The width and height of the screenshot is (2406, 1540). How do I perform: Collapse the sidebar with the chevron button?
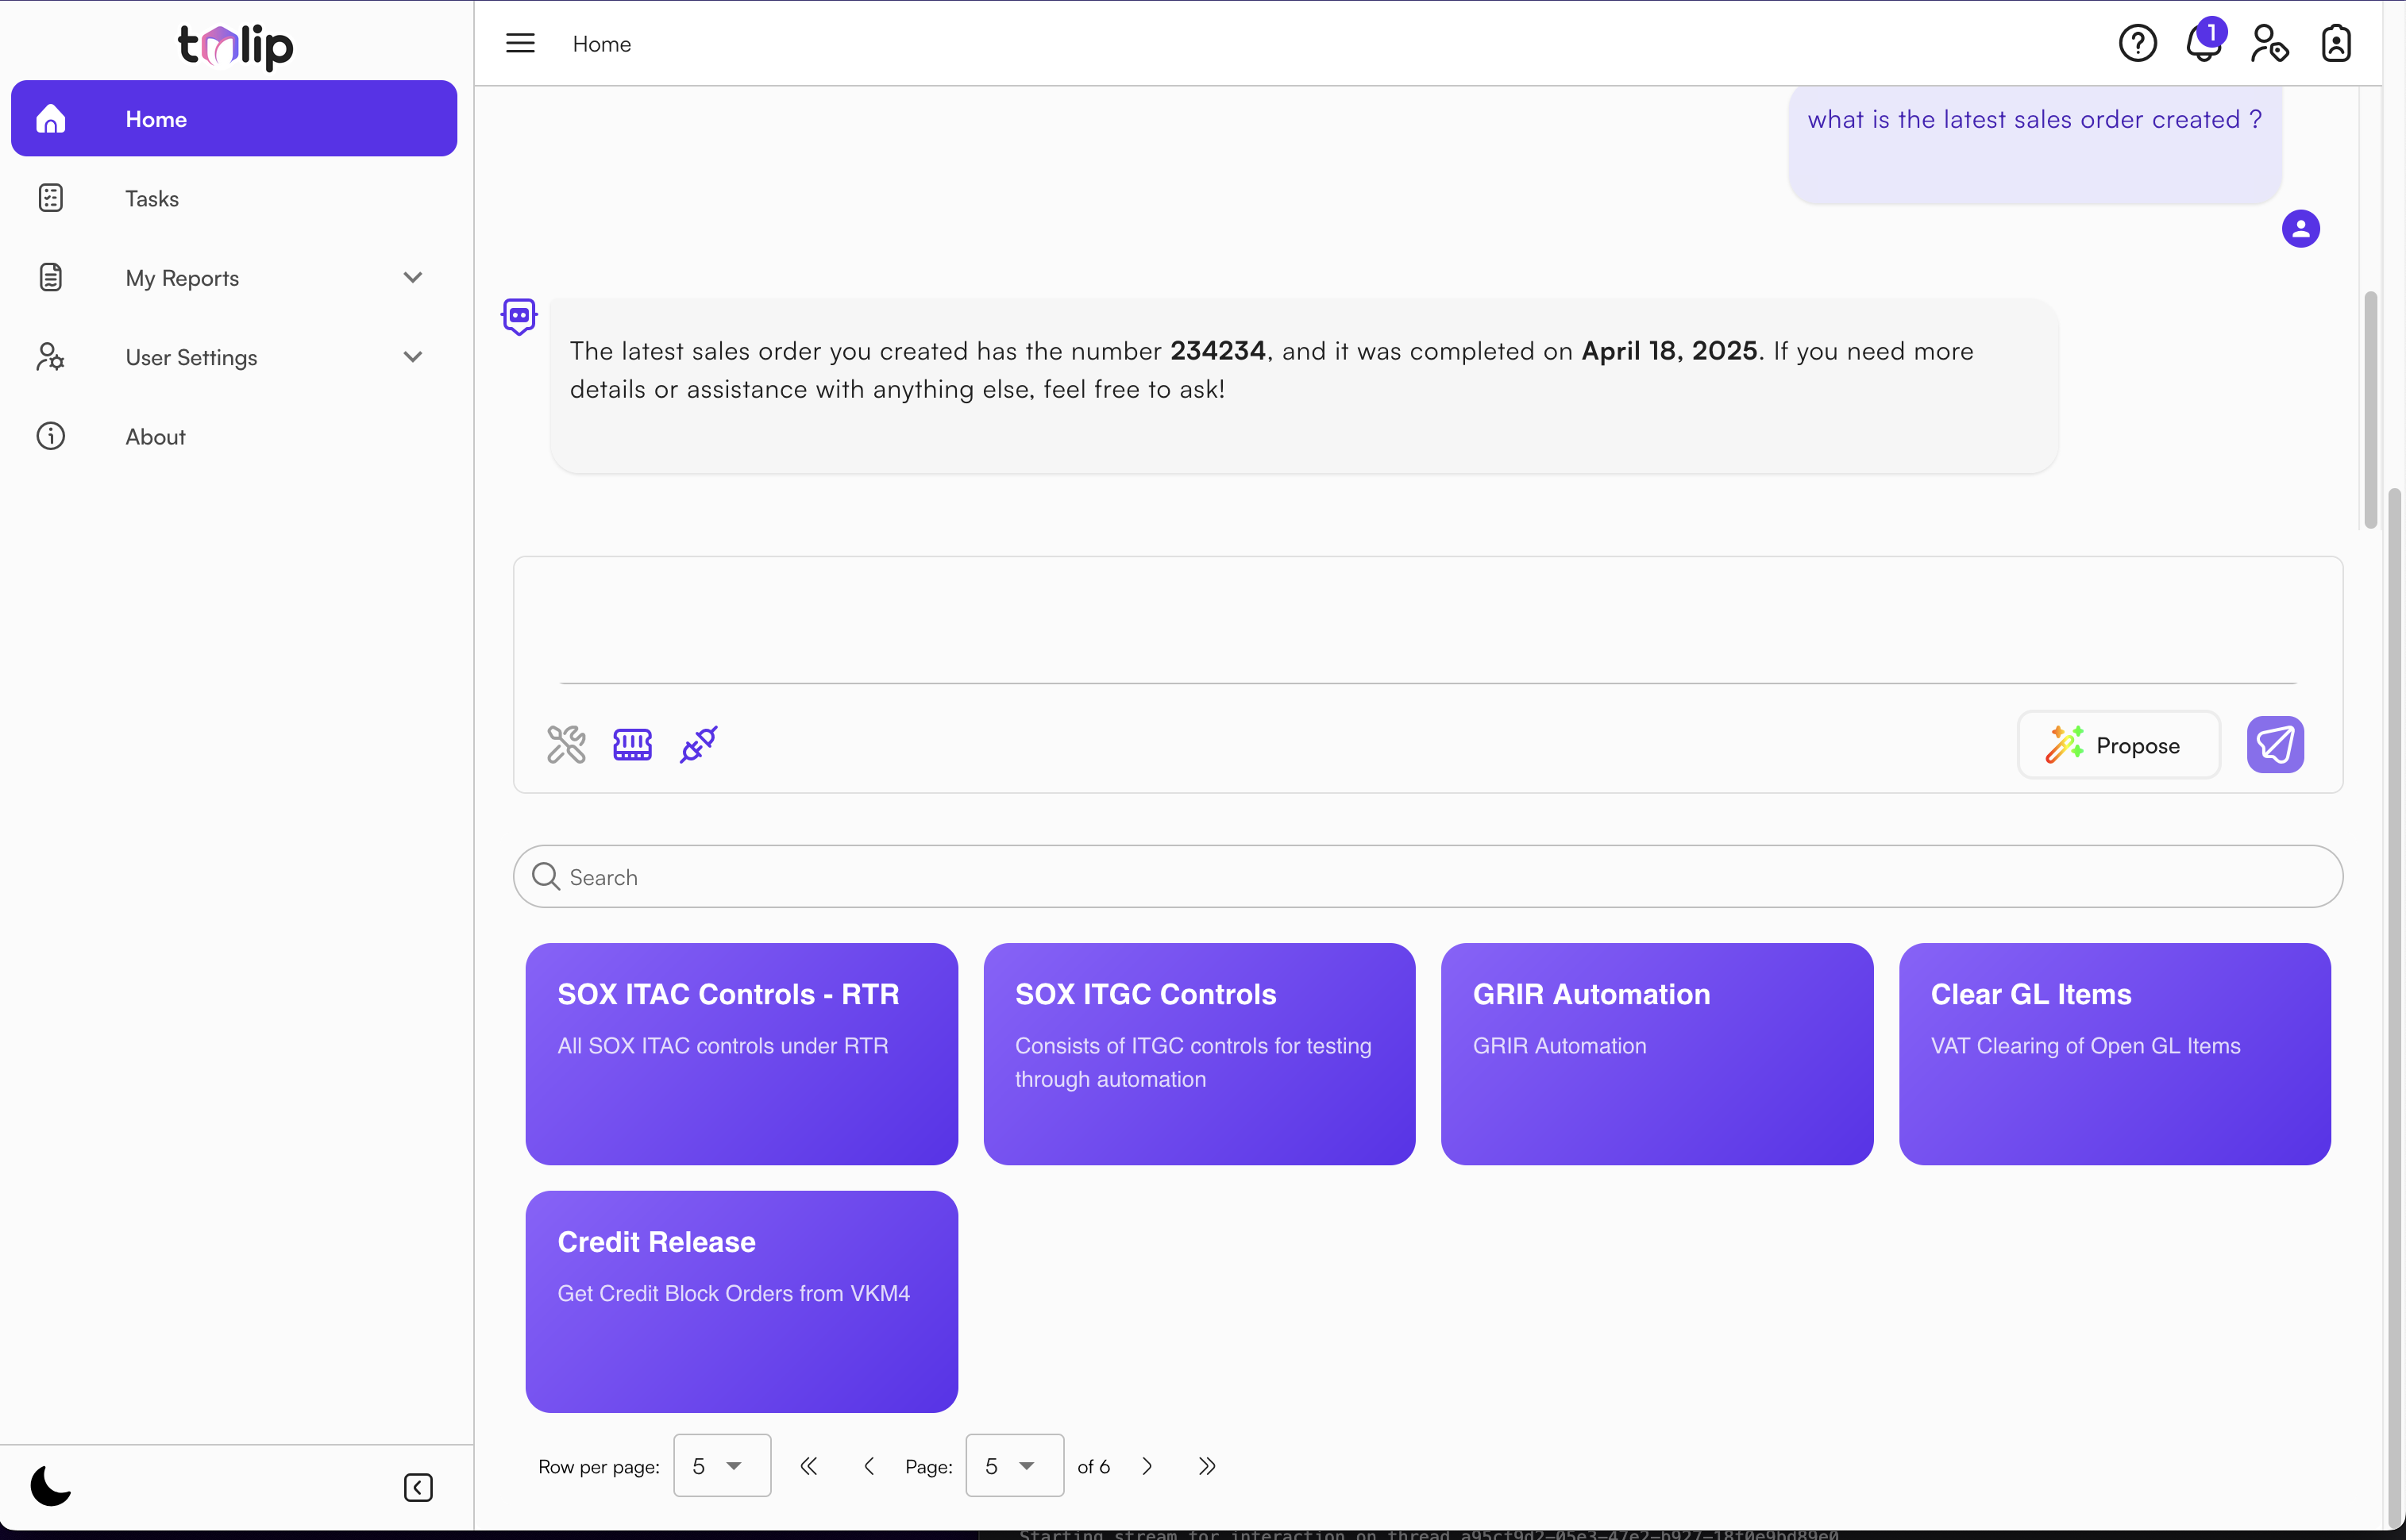point(418,1487)
